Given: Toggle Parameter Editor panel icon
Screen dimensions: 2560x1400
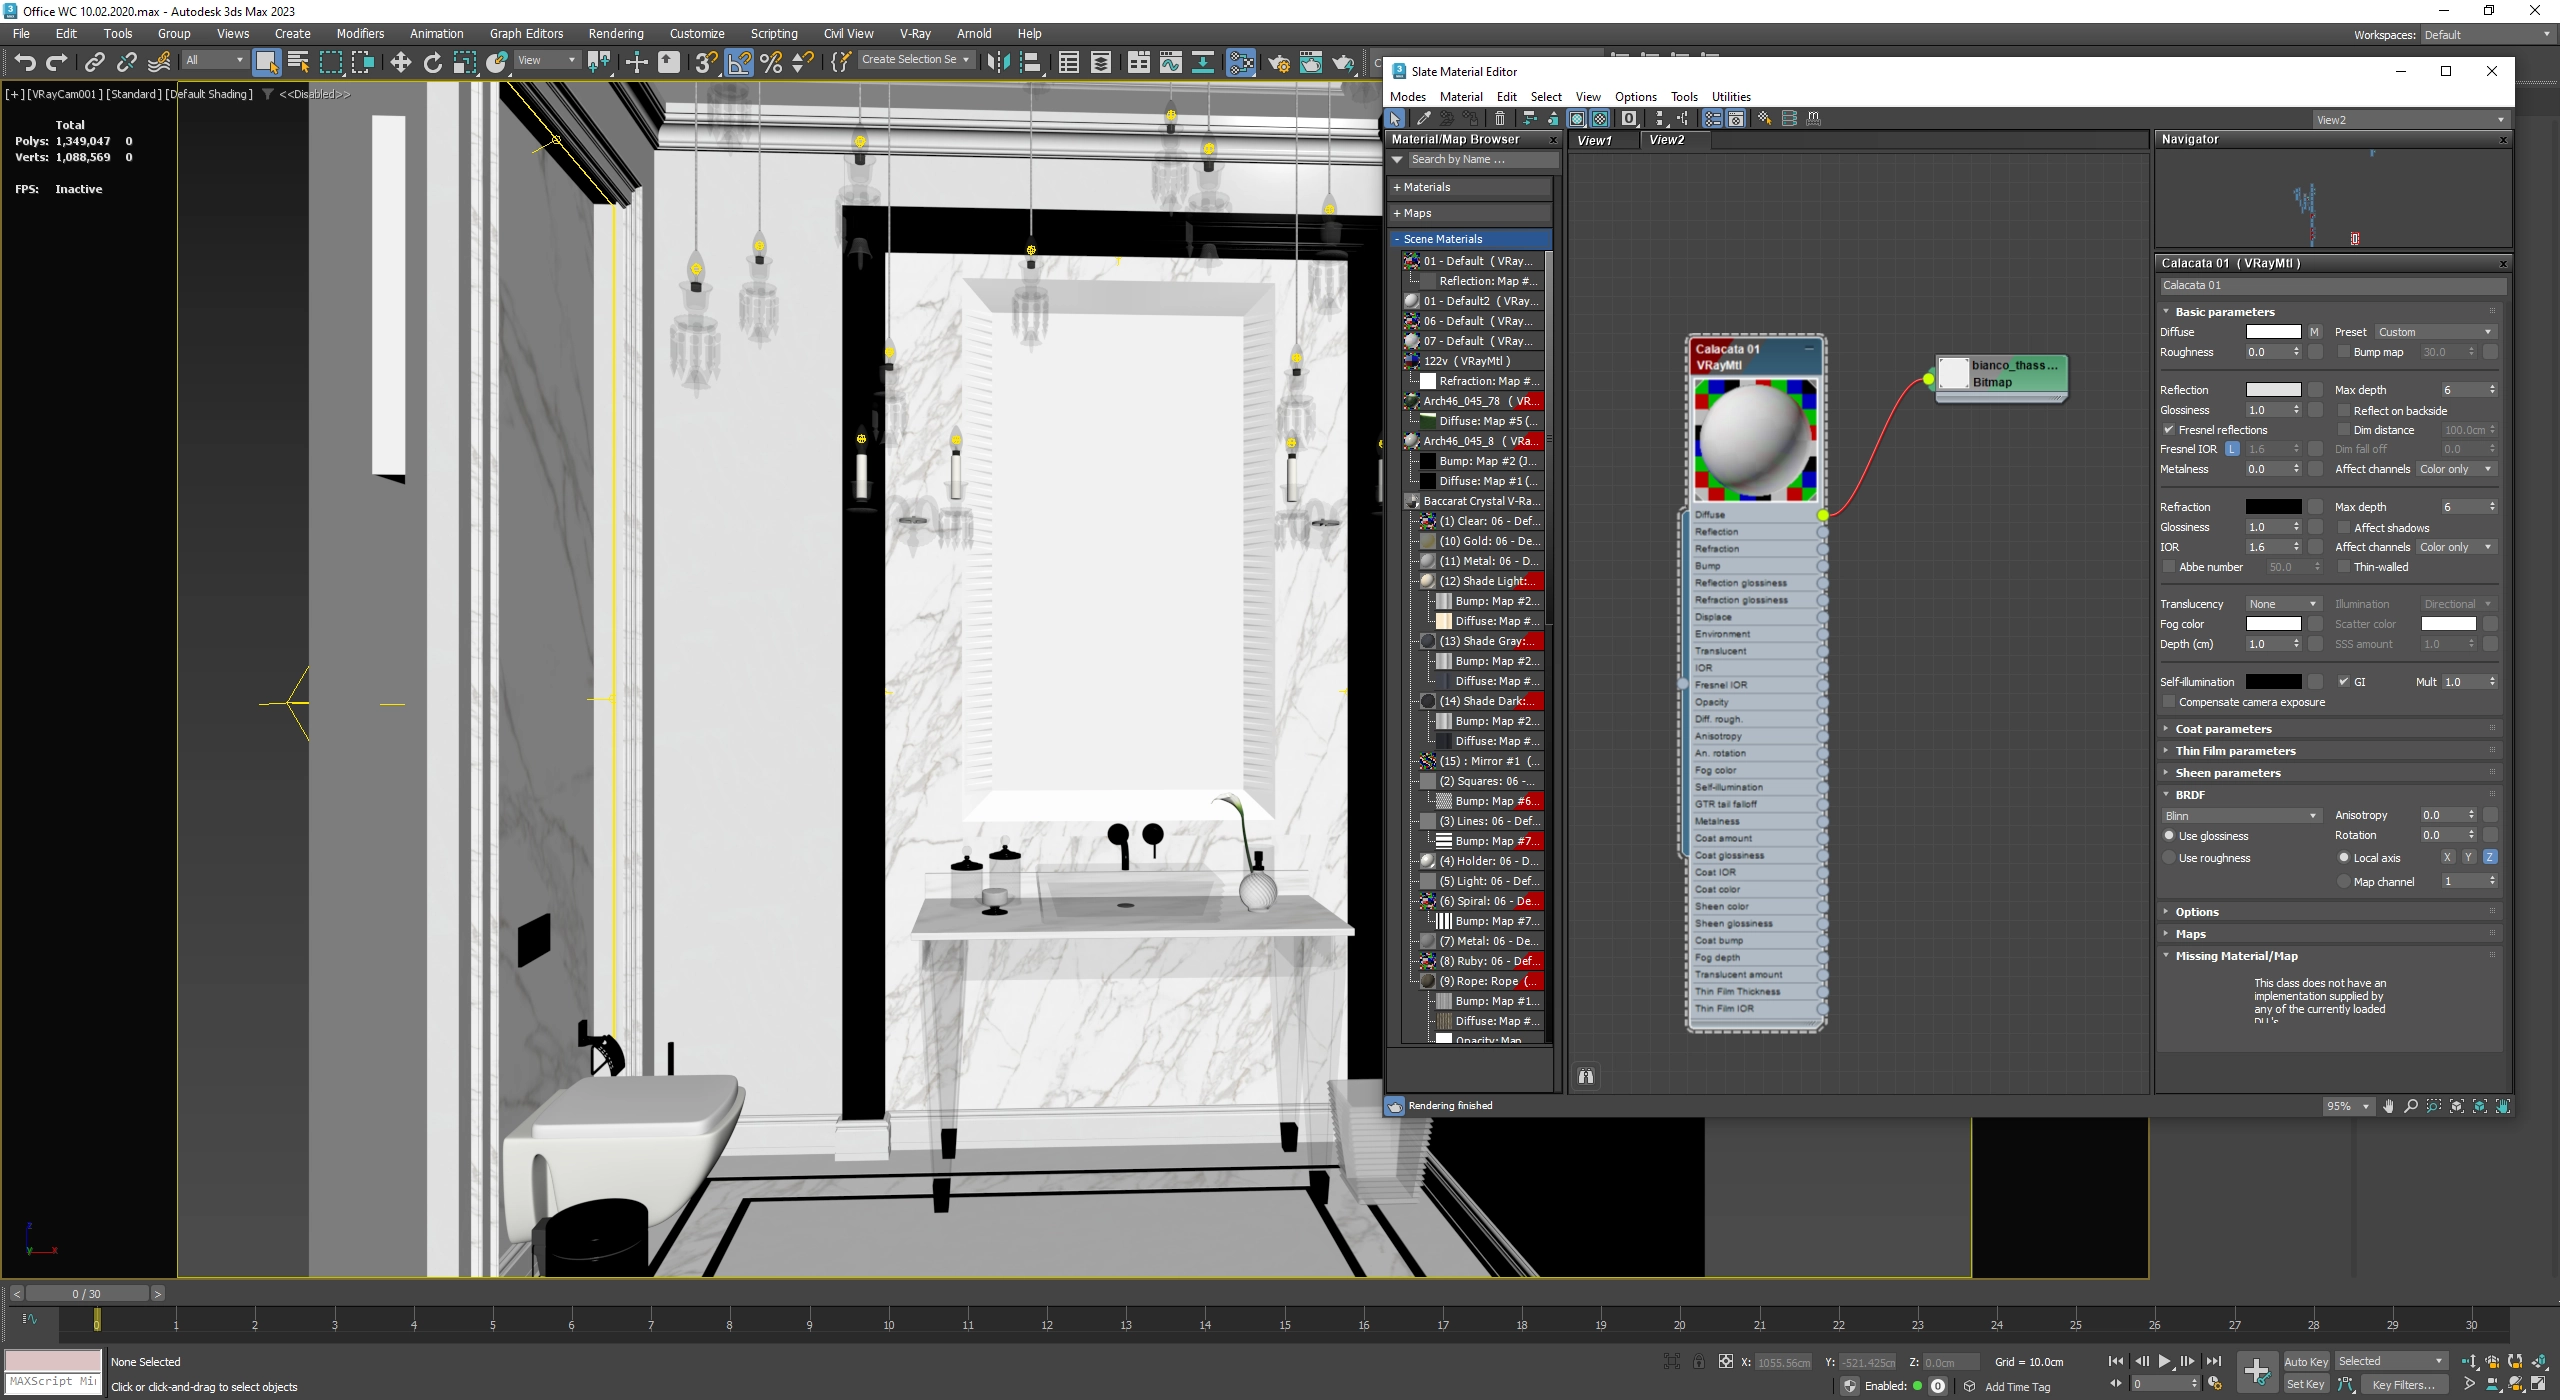Looking at the screenshot, I should coord(1736,118).
